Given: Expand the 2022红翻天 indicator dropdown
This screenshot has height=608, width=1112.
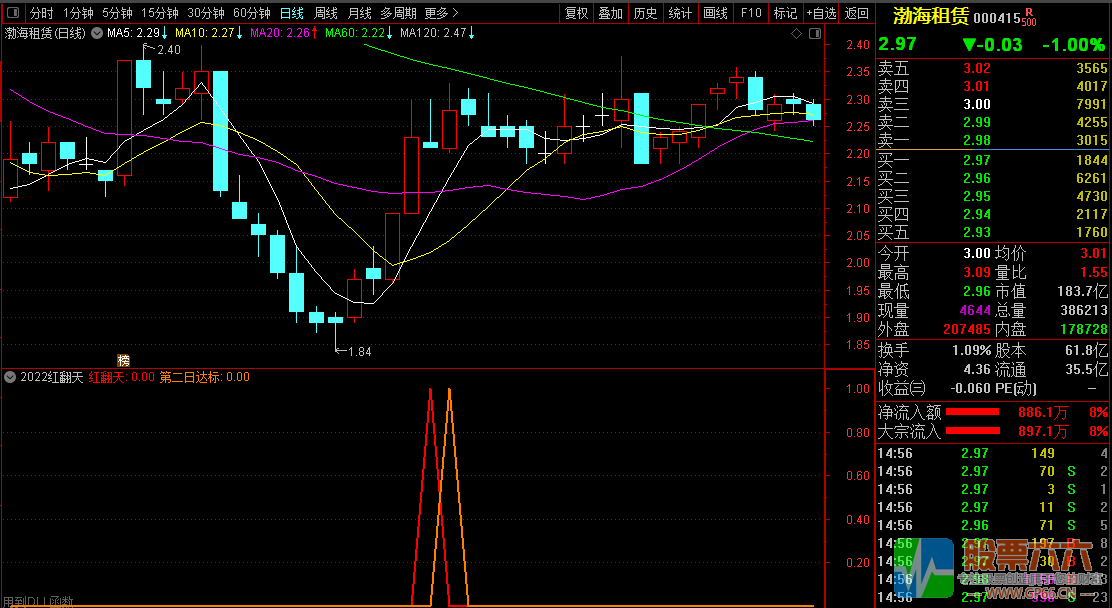Looking at the screenshot, I should 10,377.
